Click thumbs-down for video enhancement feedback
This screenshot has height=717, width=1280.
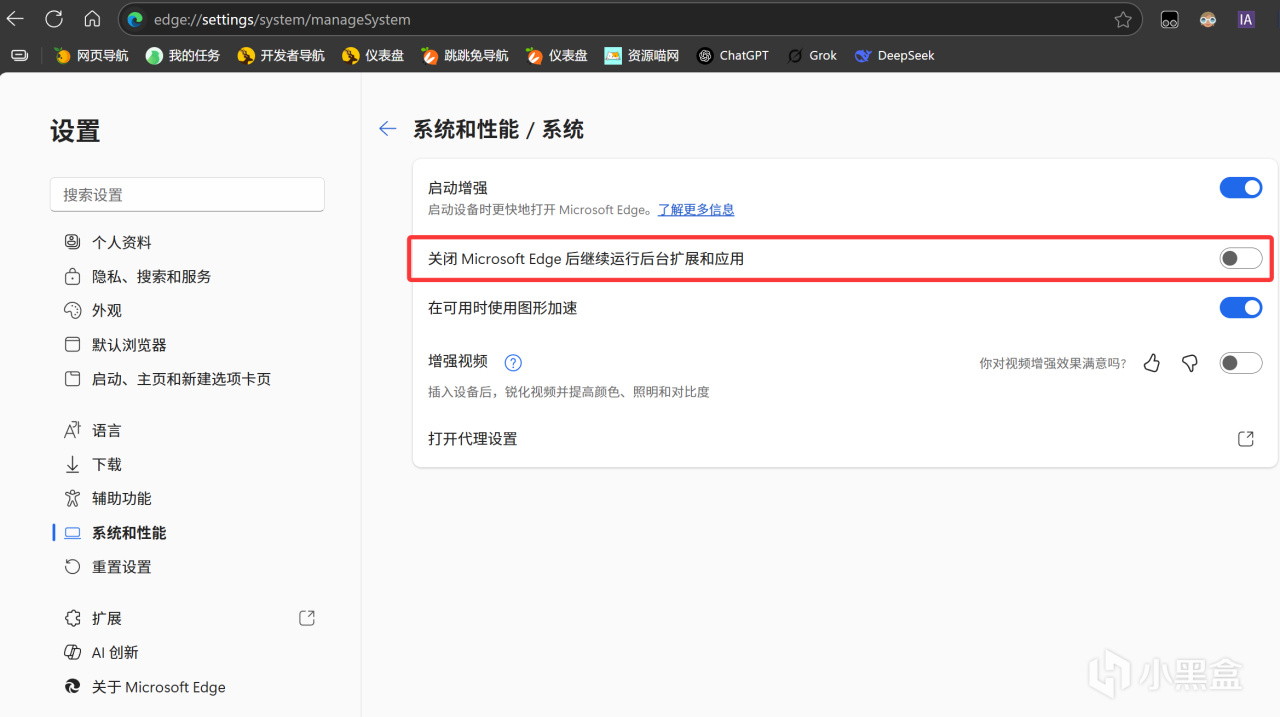coord(1190,363)
